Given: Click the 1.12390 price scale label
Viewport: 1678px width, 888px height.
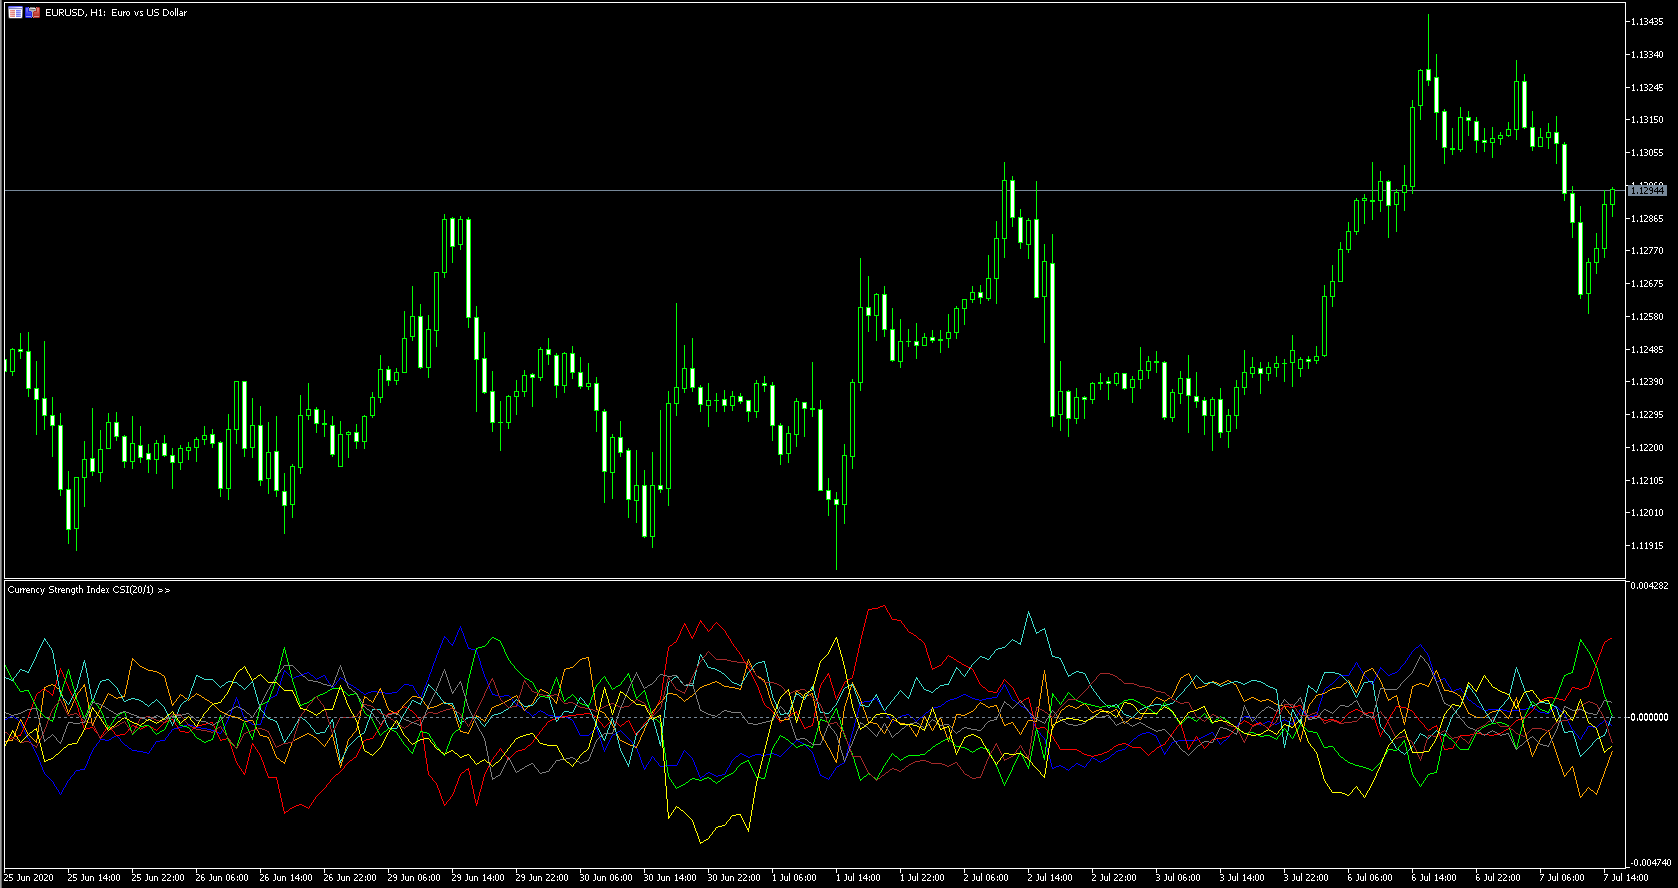Looking at the screenshot, I should coord(1647,382).
